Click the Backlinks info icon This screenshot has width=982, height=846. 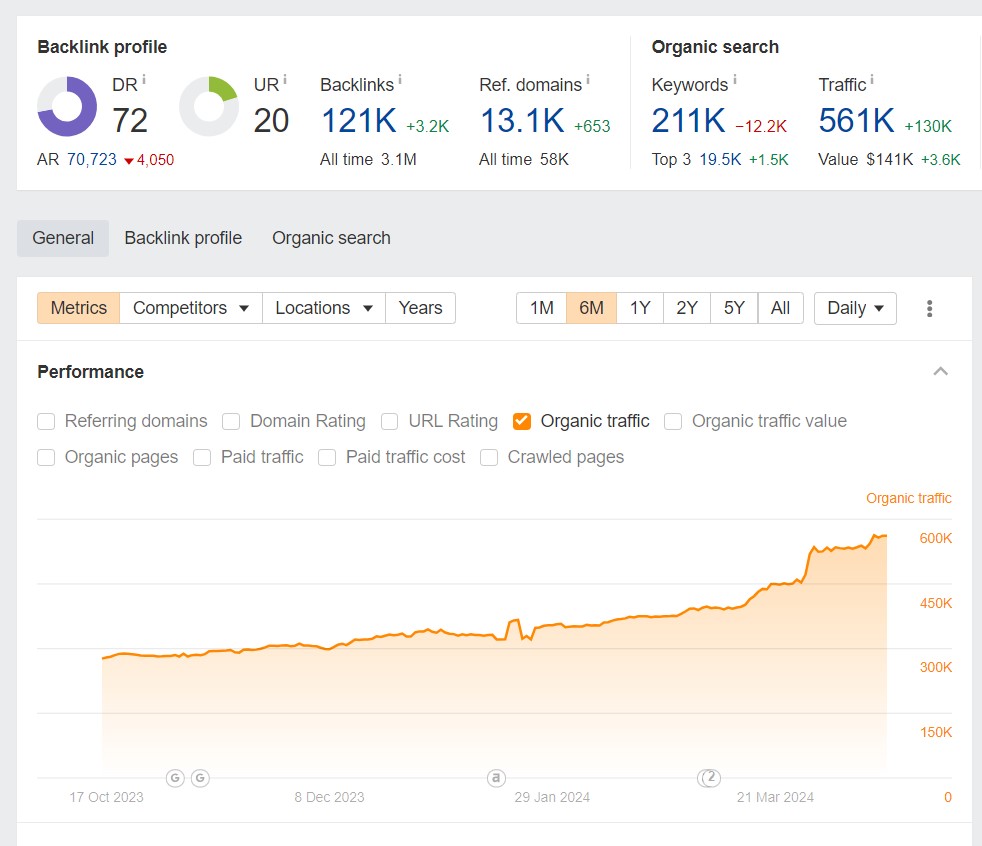(x=400, y=80)
